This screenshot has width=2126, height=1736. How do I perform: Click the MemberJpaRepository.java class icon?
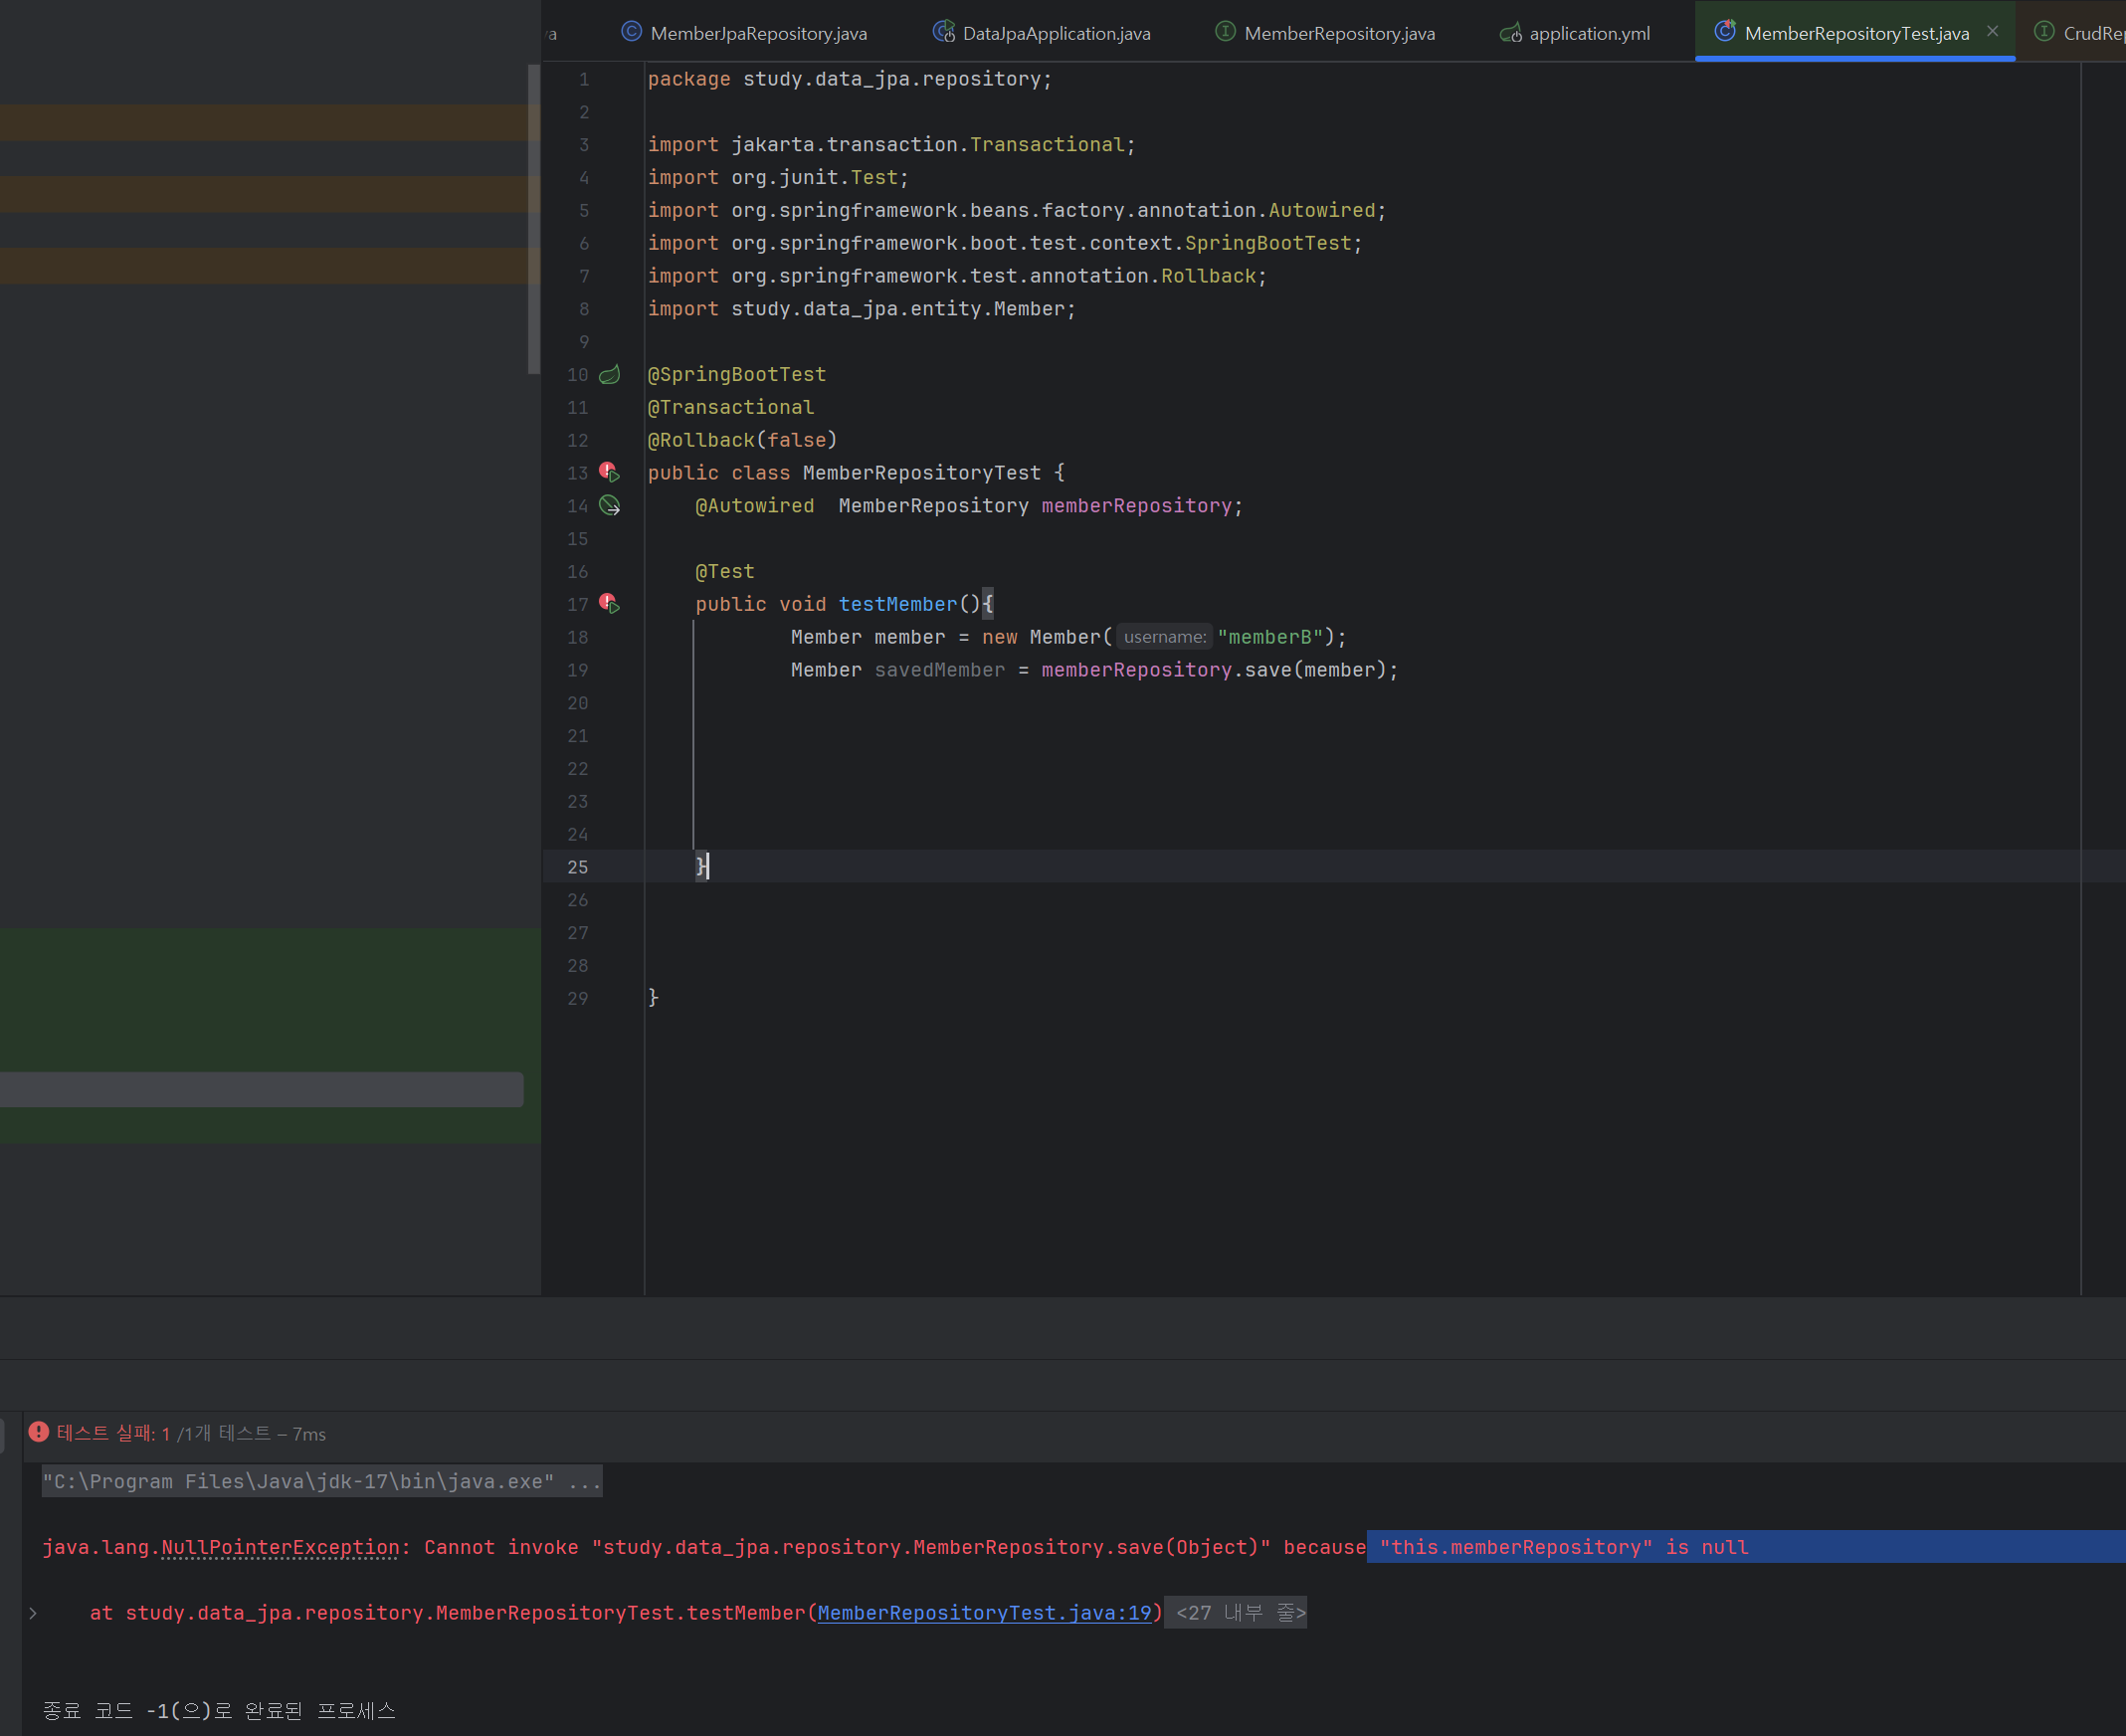coord(631,32)
